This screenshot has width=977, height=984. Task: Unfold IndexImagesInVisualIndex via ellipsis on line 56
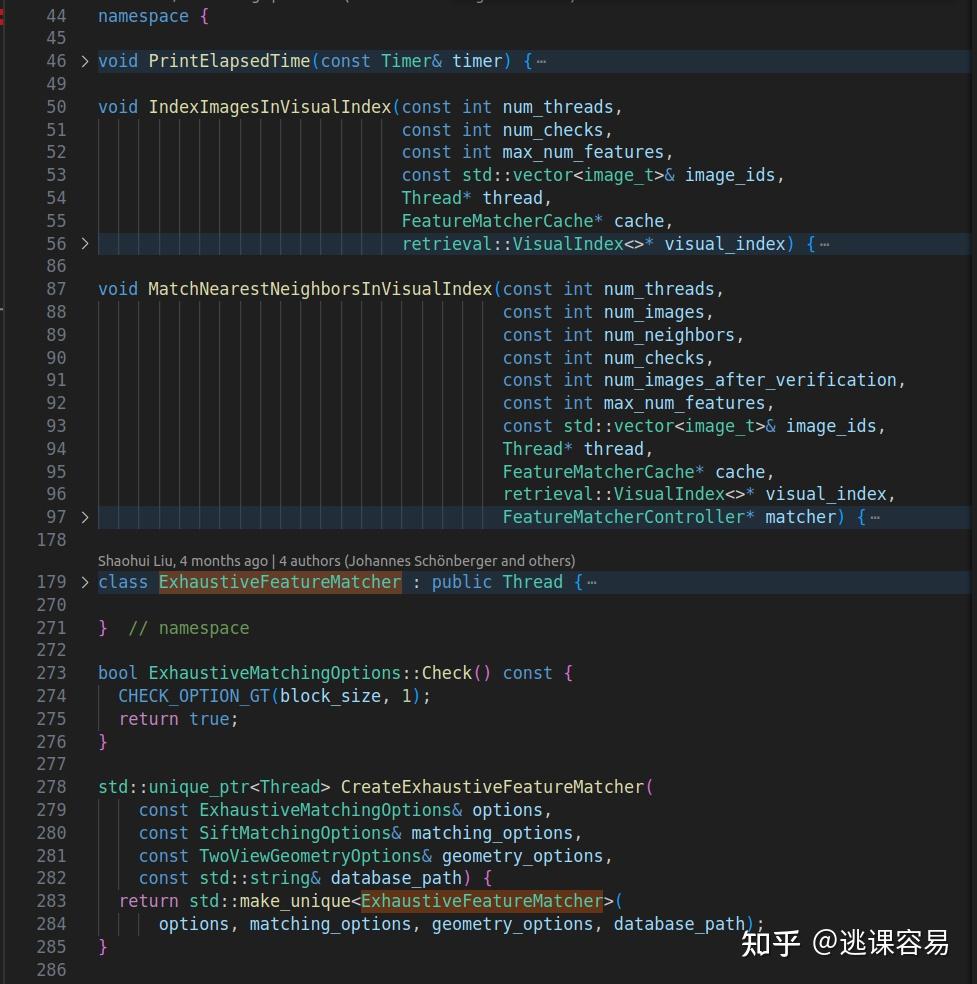coord(824,244)
